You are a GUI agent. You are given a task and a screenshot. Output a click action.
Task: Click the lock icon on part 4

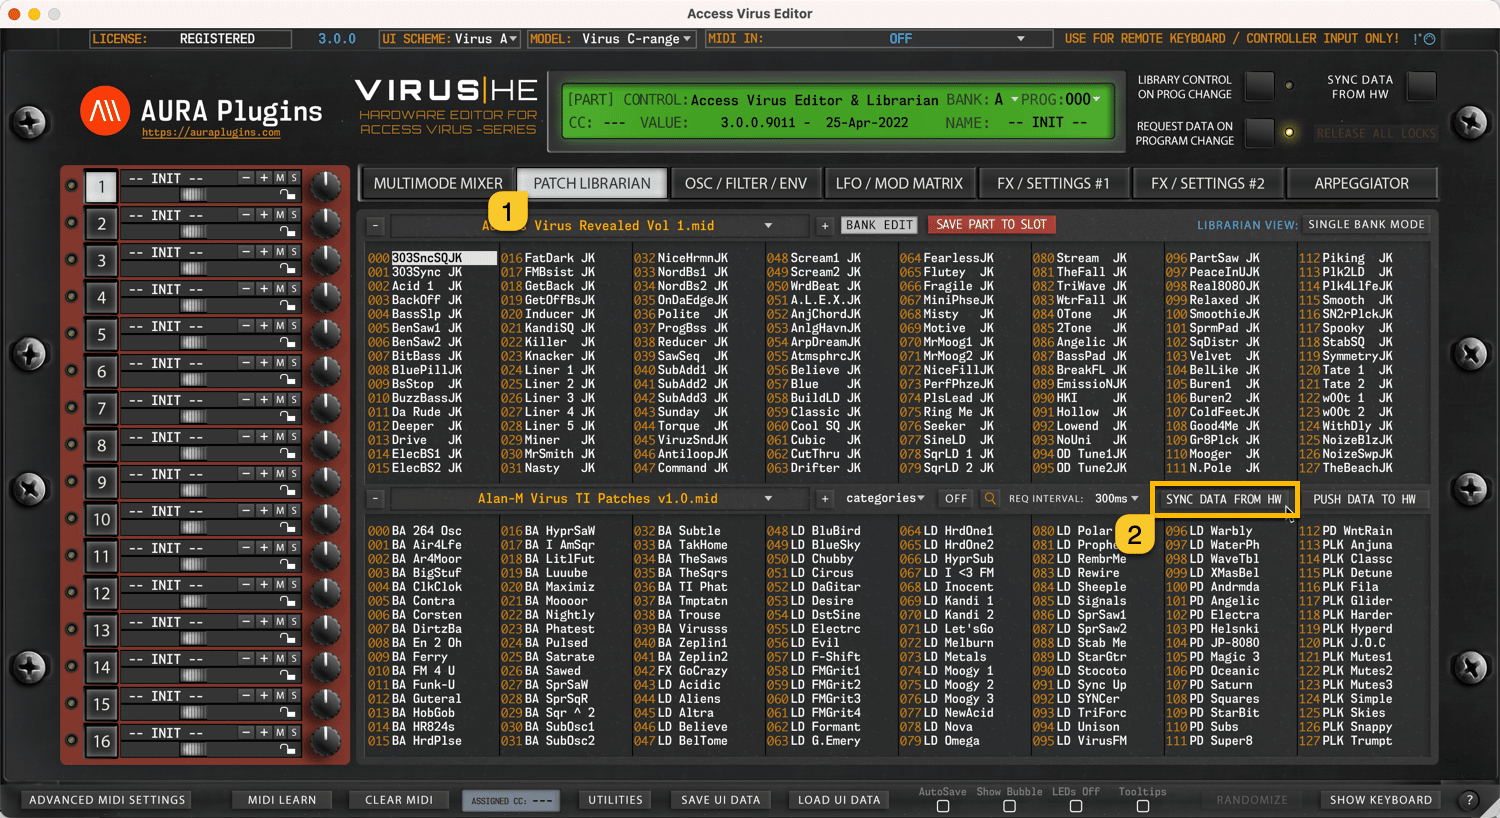point(288,305)
